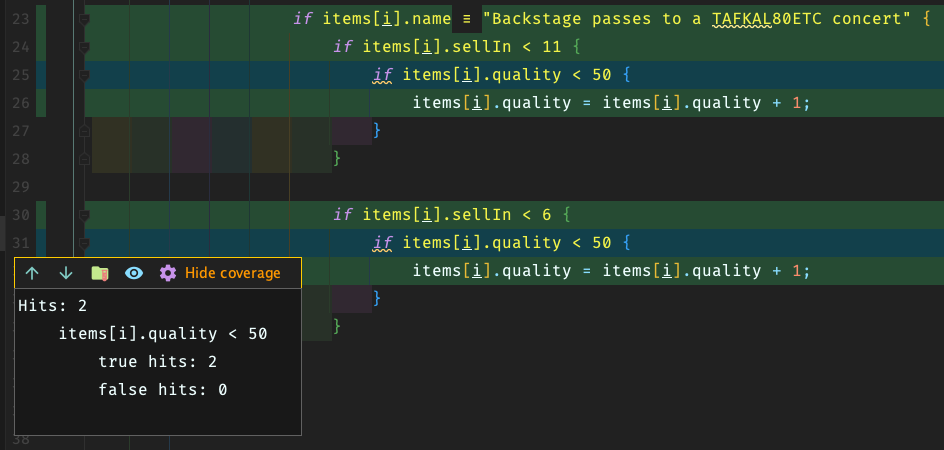The image size is (944, 450).
Task: Click blue coverage marker beside line 25
Action: [x=41, y=75]
